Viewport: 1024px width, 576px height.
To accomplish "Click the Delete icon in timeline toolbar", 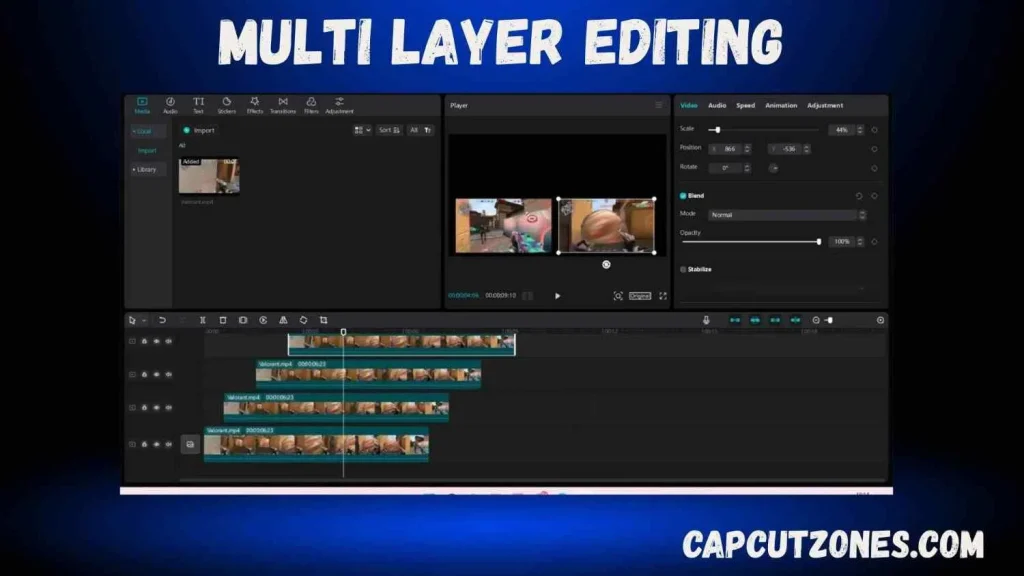I will click(223, 320).
